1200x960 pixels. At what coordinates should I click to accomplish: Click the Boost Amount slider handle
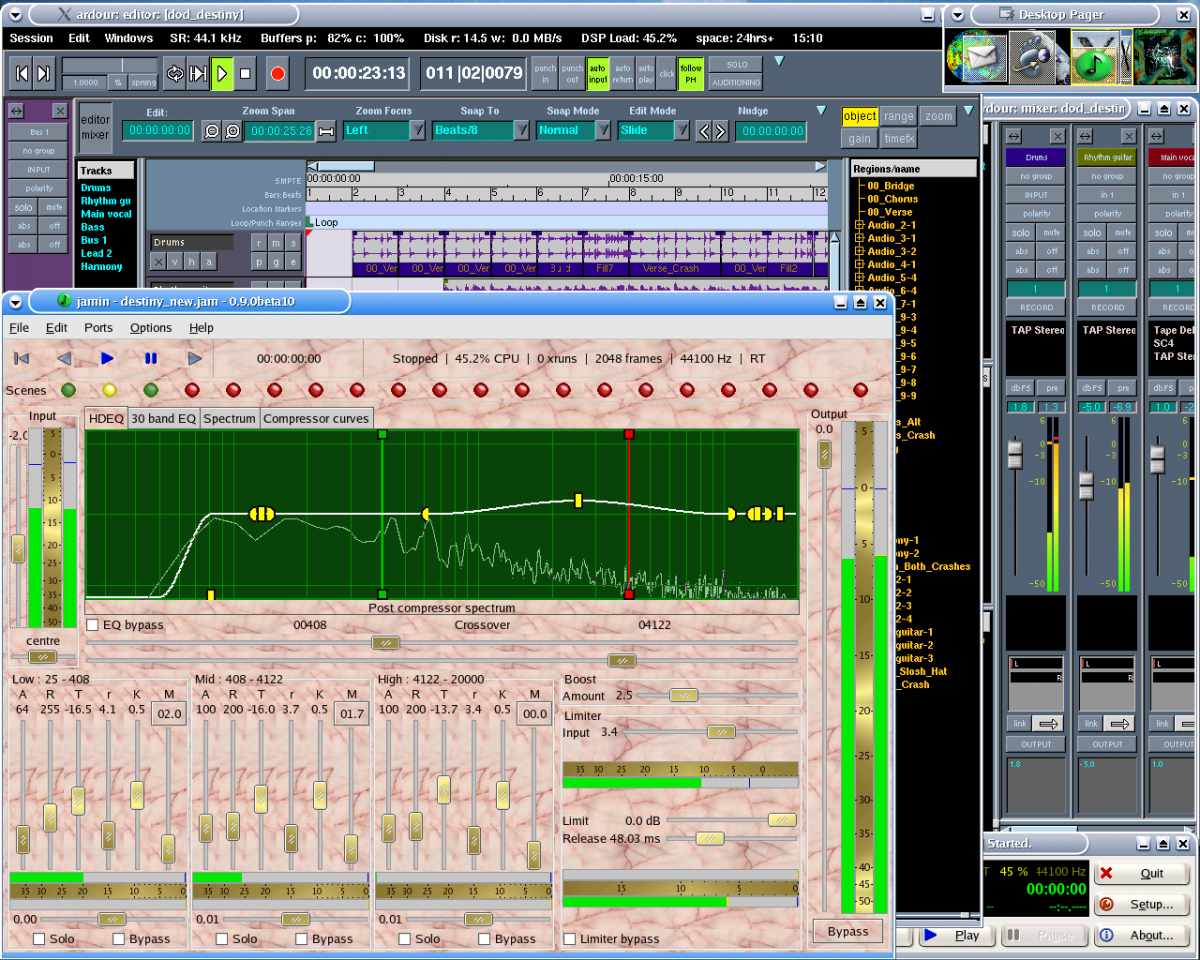[684, 695]
